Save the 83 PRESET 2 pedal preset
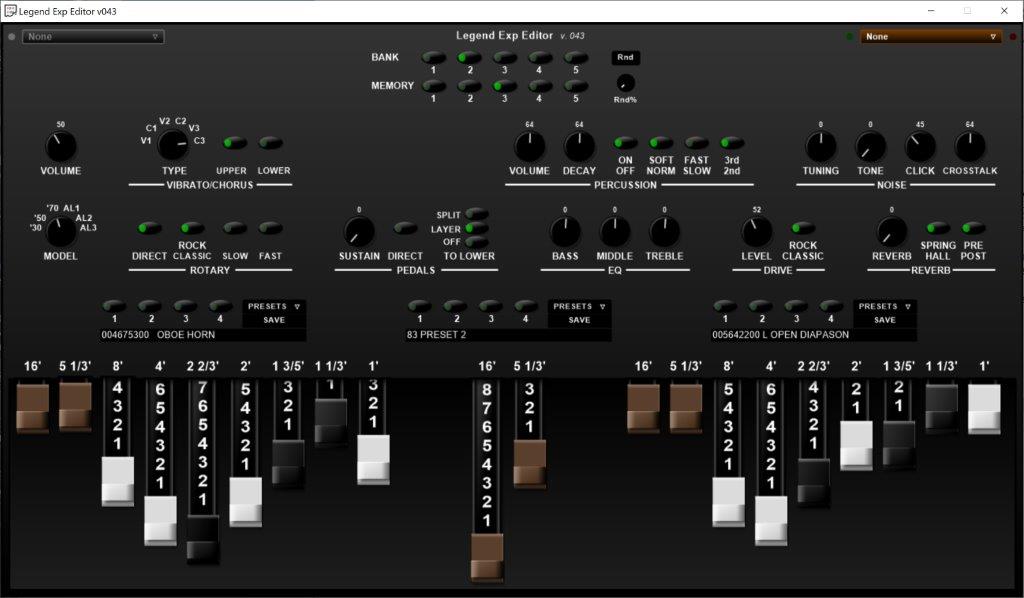The width and height of the screenshot is (1024, 598). point(579,320)
